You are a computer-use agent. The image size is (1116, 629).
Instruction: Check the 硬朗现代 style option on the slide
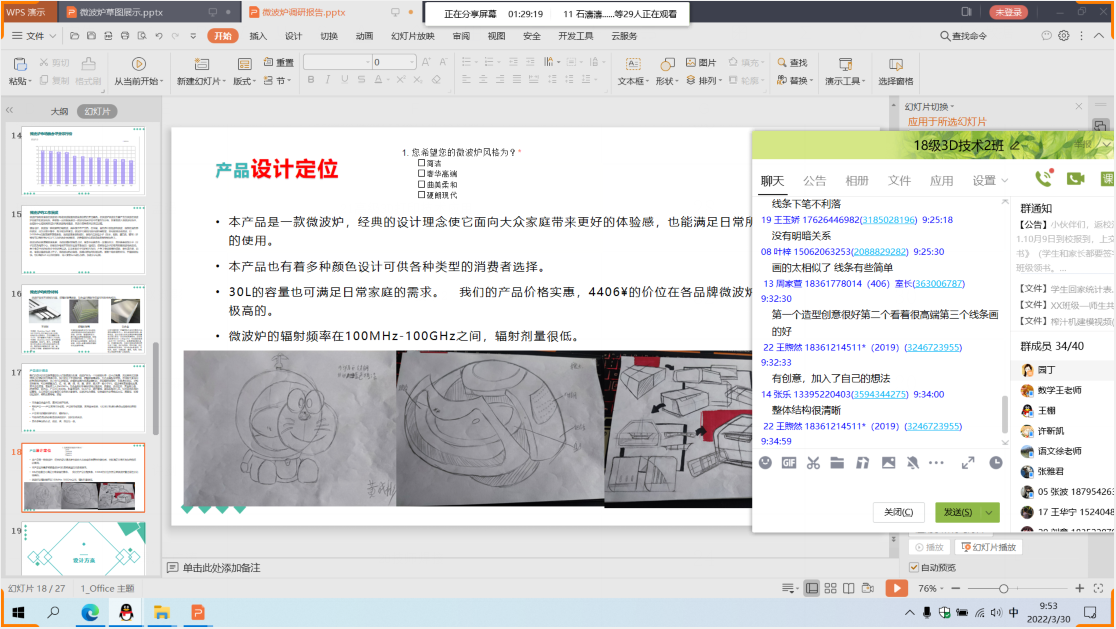click(421, 194)
